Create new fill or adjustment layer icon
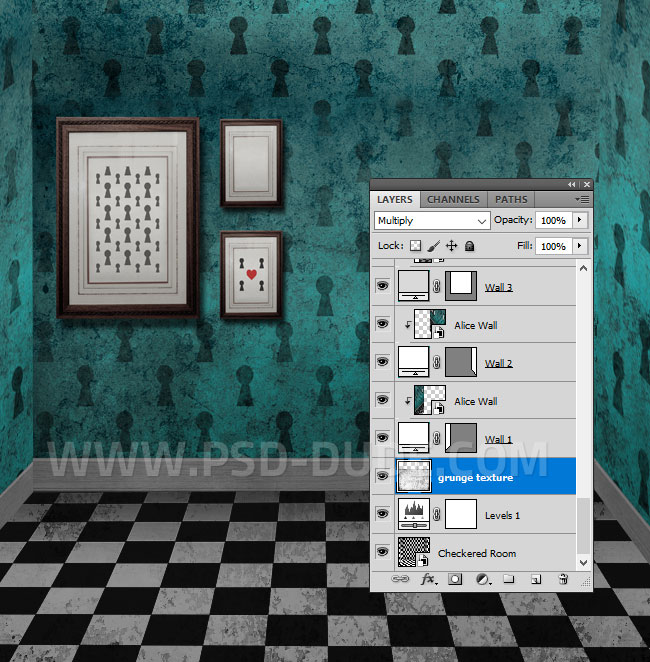The height and width of the screenshot is (662, 650). 483,579
